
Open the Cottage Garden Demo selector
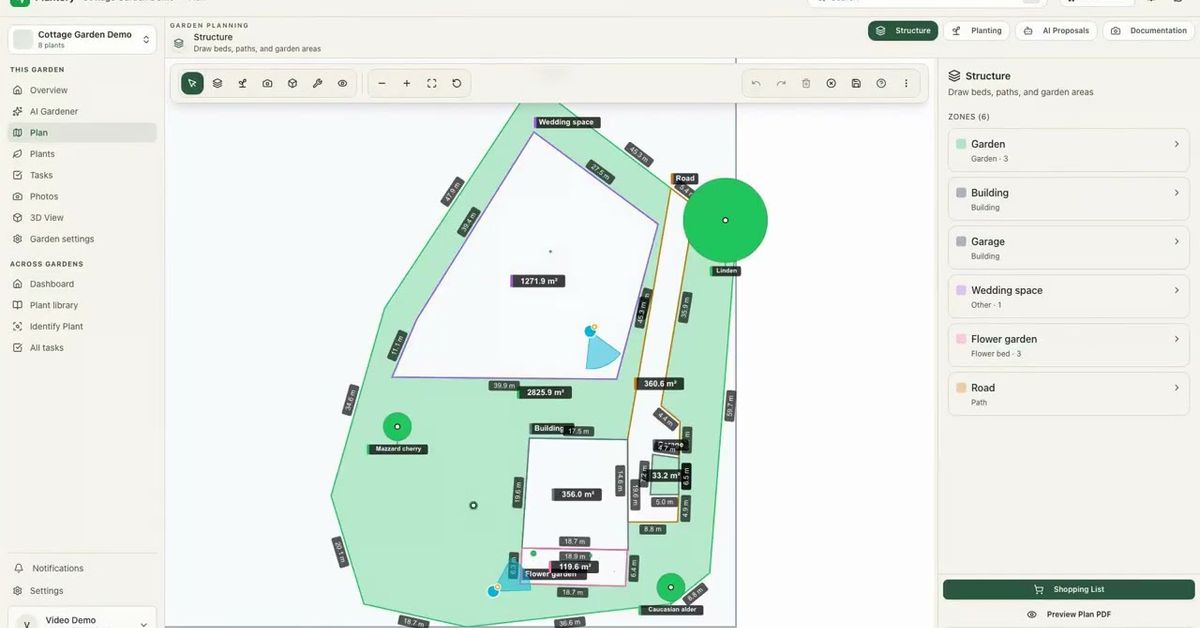tap(82, 39)
